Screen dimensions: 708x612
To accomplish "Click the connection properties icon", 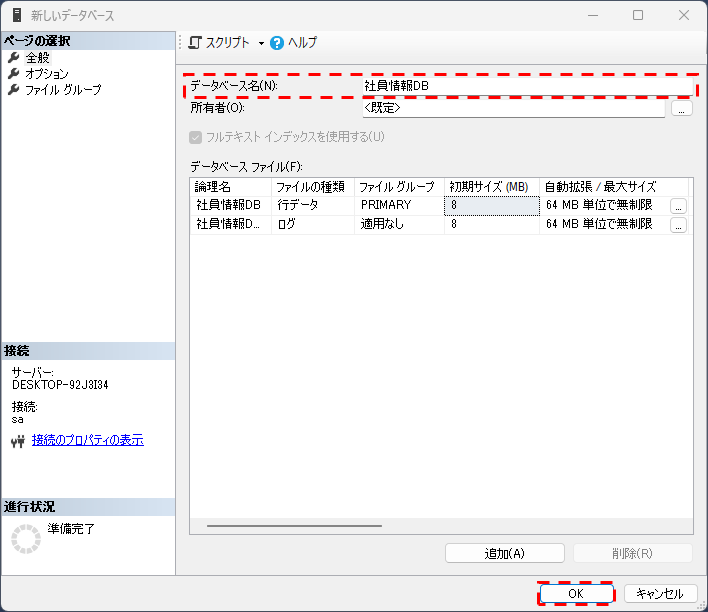I will pos(17,441).
